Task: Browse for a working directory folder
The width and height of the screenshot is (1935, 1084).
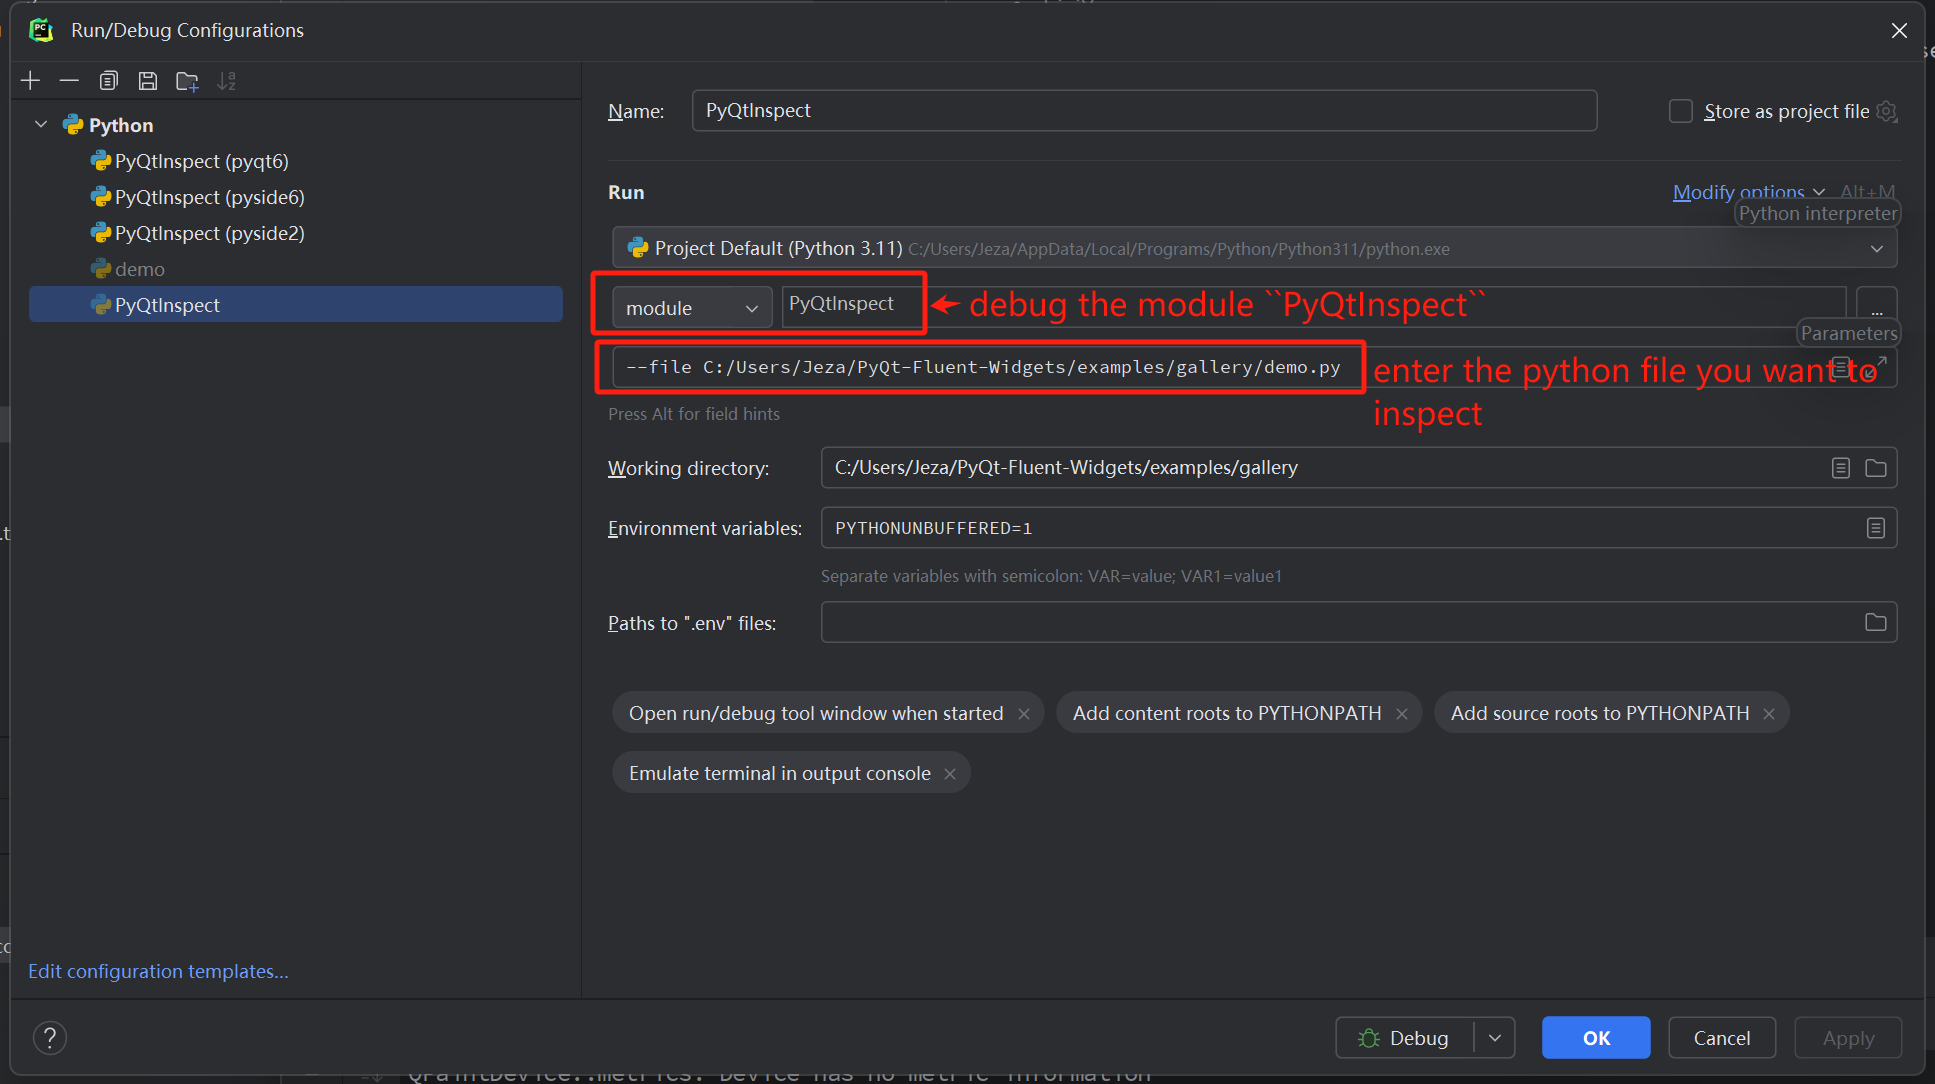Action: coord(1877,467)
